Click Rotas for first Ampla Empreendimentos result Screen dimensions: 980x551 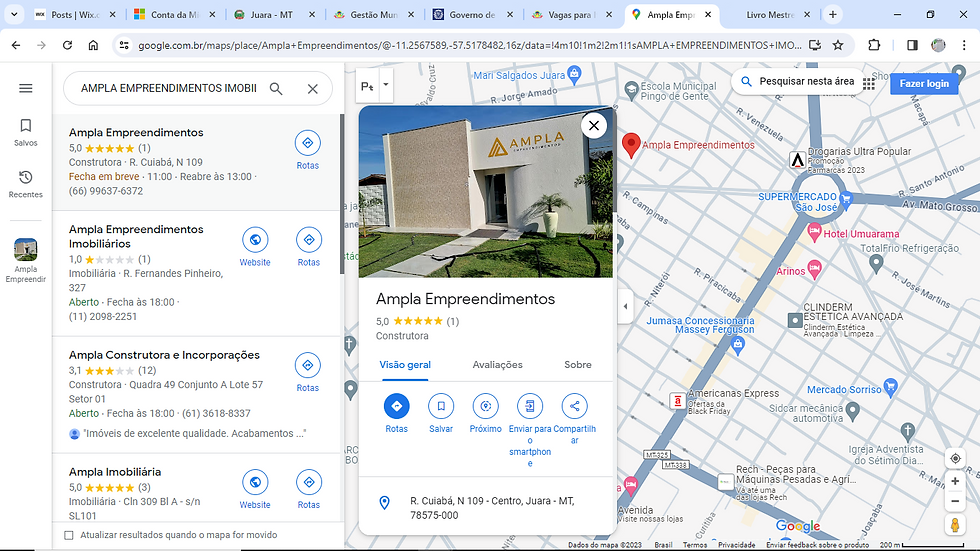click(308, 150)
